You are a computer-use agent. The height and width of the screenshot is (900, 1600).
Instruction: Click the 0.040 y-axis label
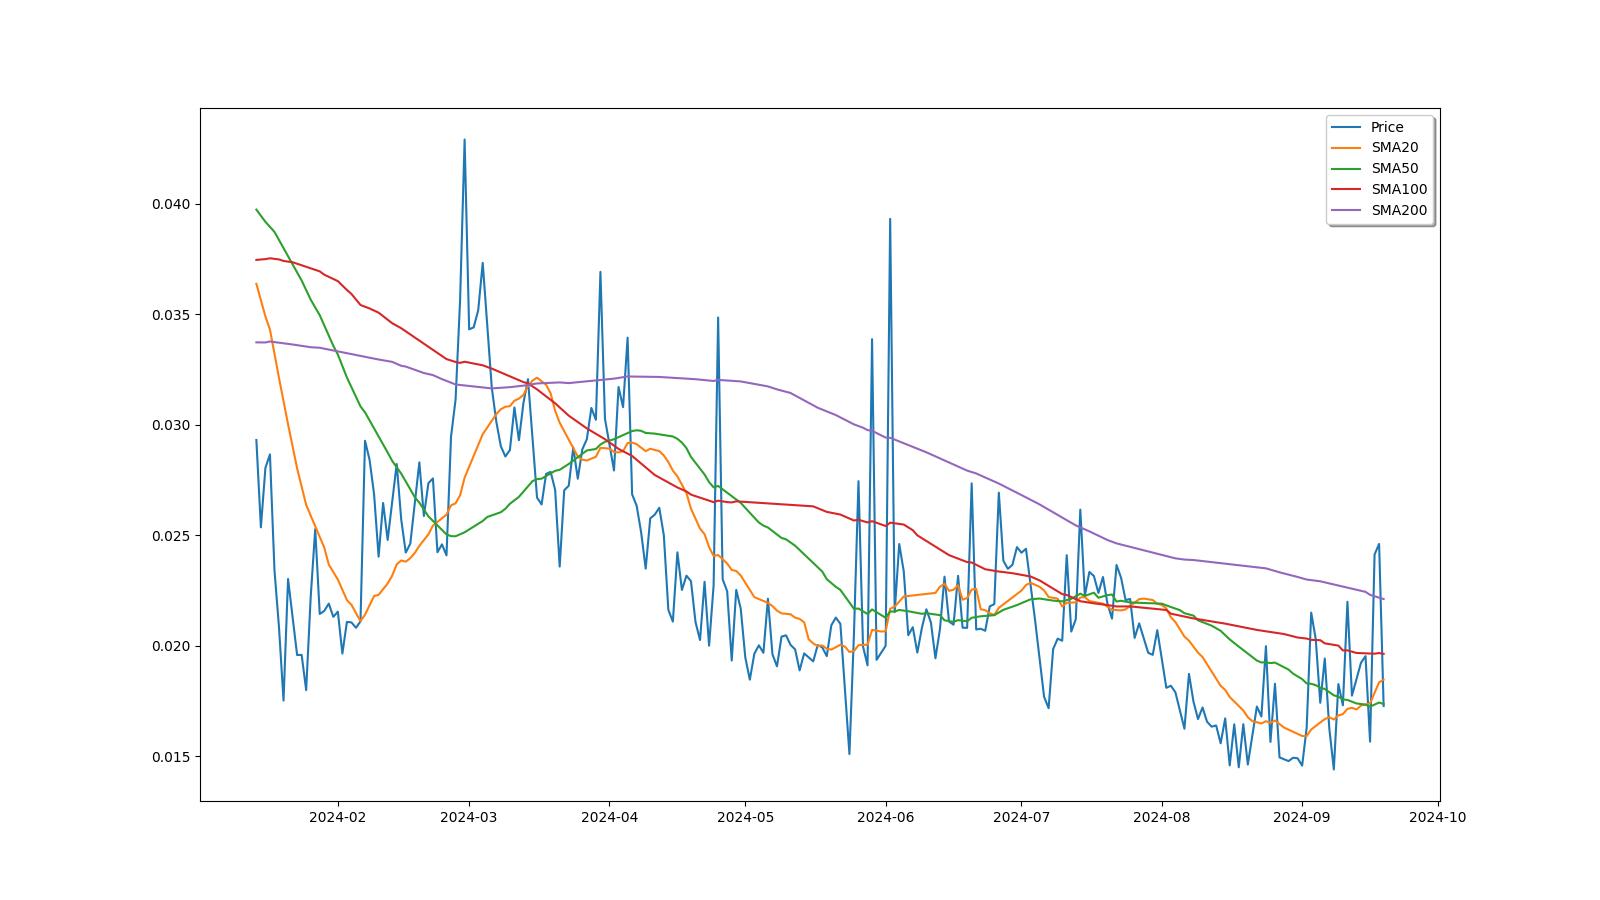171,204
